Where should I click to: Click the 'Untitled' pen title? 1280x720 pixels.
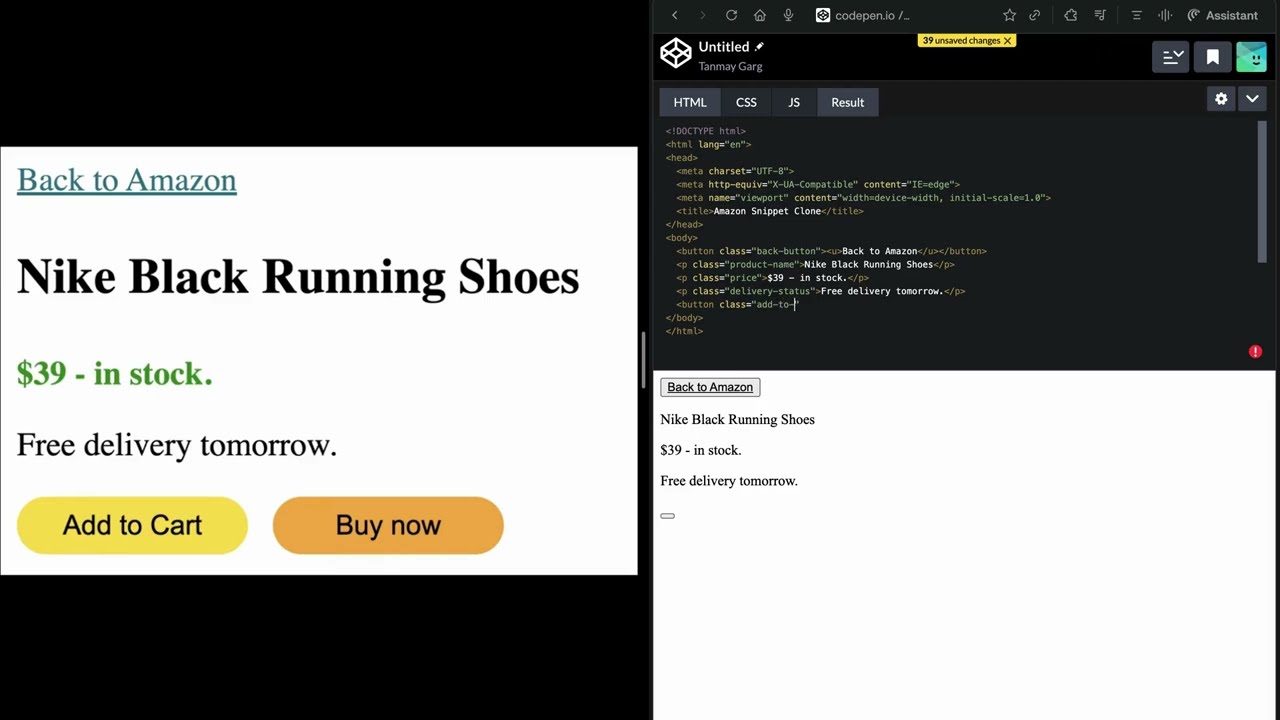pyautogui.click(x=724, y=47)
